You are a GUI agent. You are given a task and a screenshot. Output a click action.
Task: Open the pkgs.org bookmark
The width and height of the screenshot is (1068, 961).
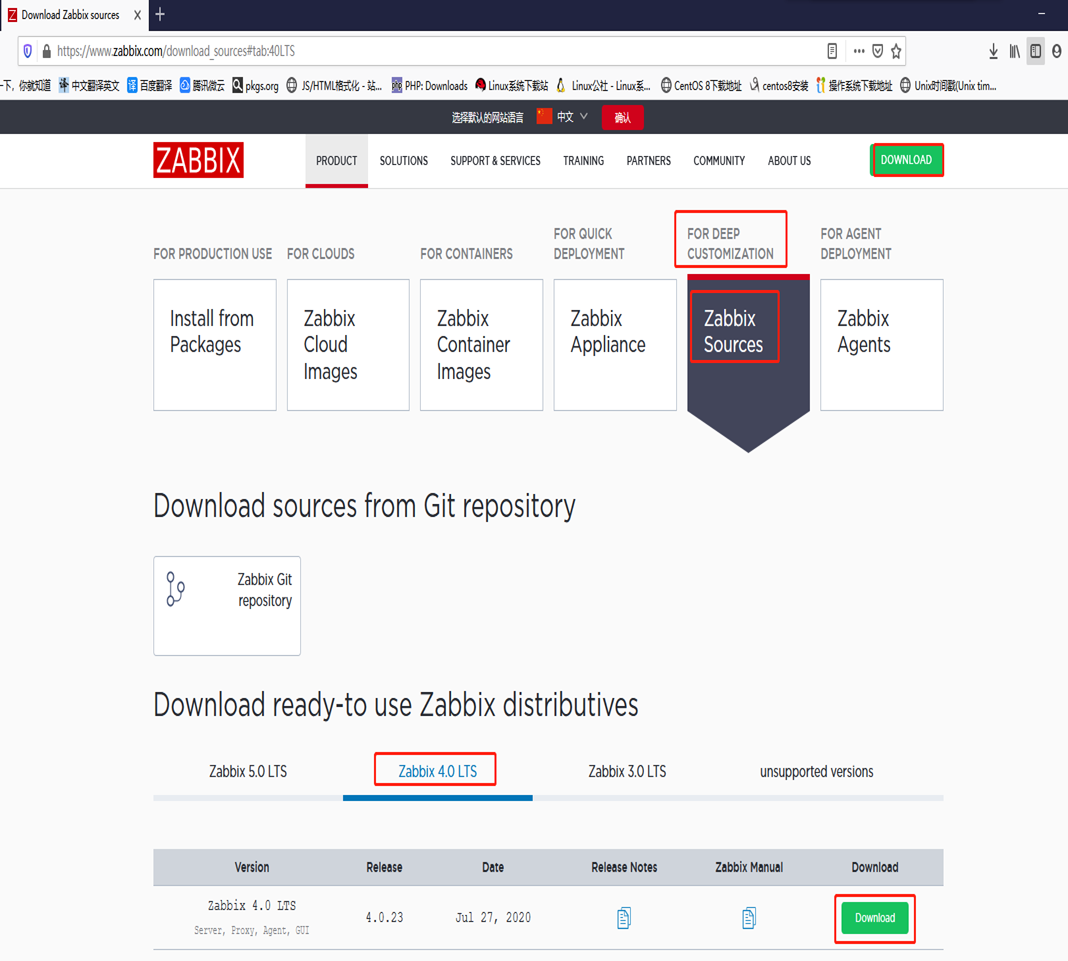point(255,85)
